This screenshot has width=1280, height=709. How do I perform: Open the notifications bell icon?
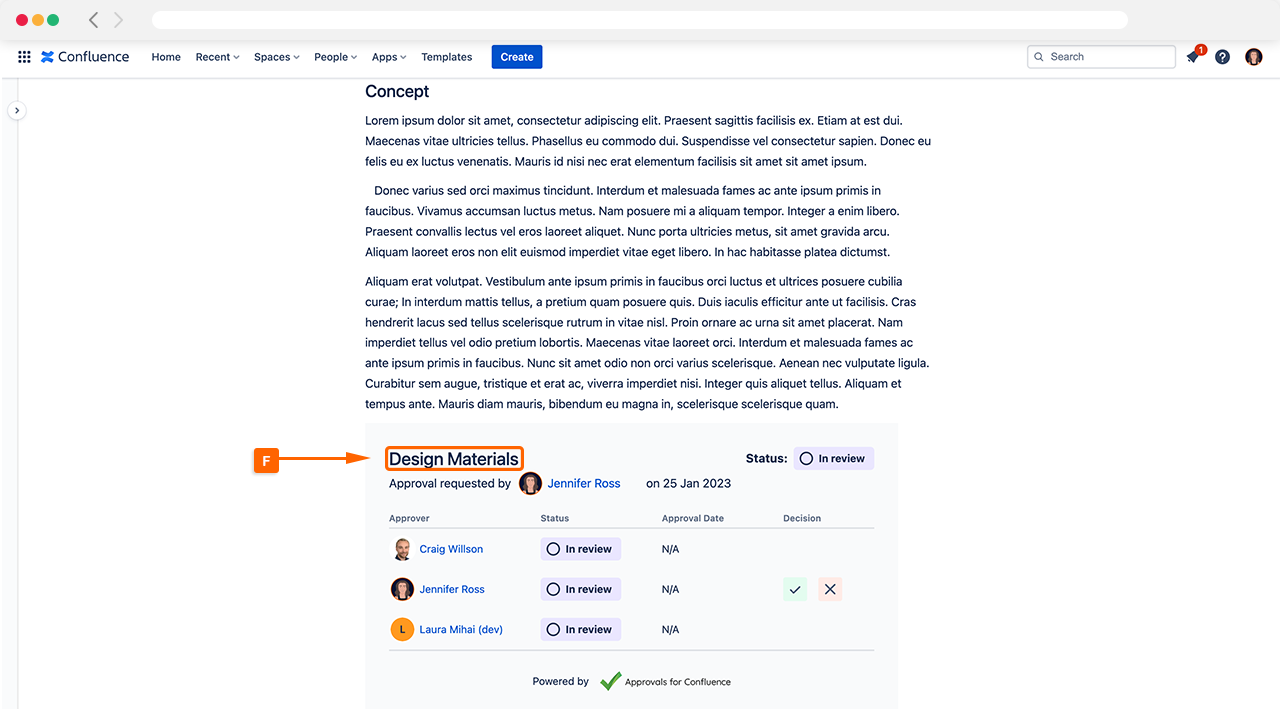1193,57
